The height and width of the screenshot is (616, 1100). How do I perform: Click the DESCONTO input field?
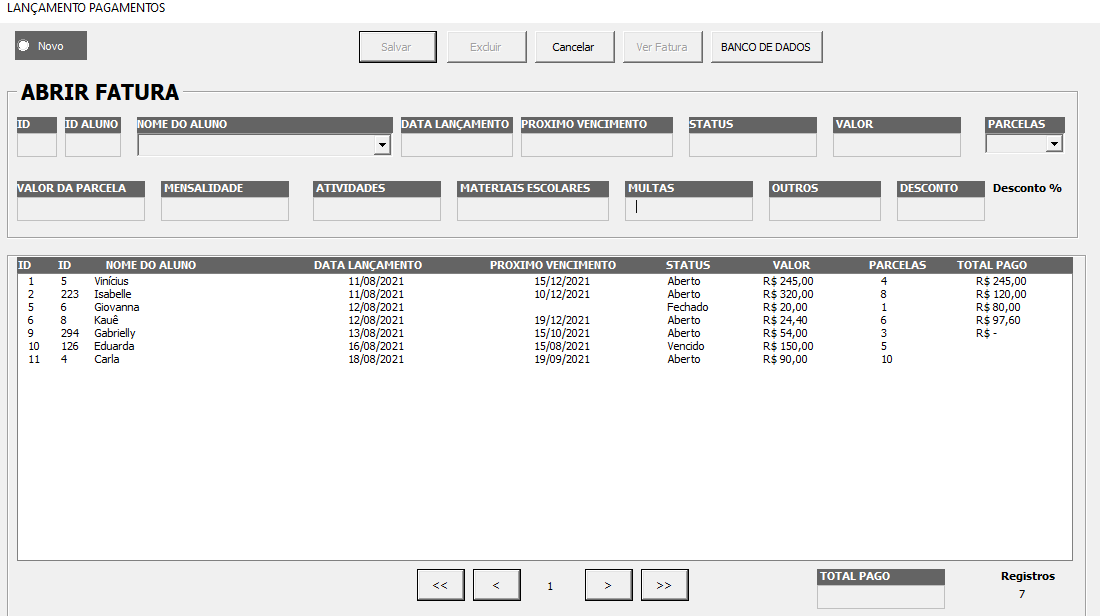click(x=940, y=209)
